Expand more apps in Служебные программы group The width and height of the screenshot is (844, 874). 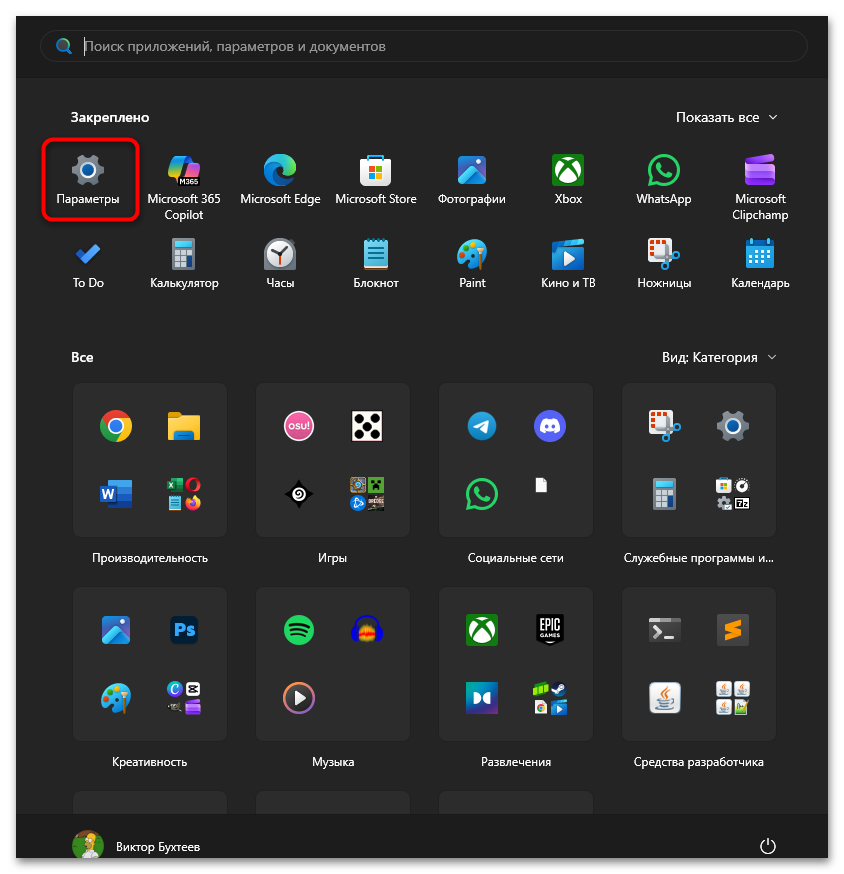[733, 494]
